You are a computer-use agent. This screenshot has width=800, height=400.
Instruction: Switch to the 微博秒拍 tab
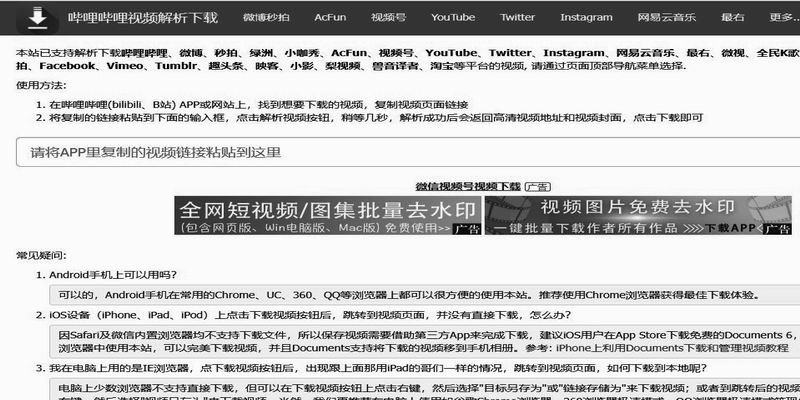(267, 18)
